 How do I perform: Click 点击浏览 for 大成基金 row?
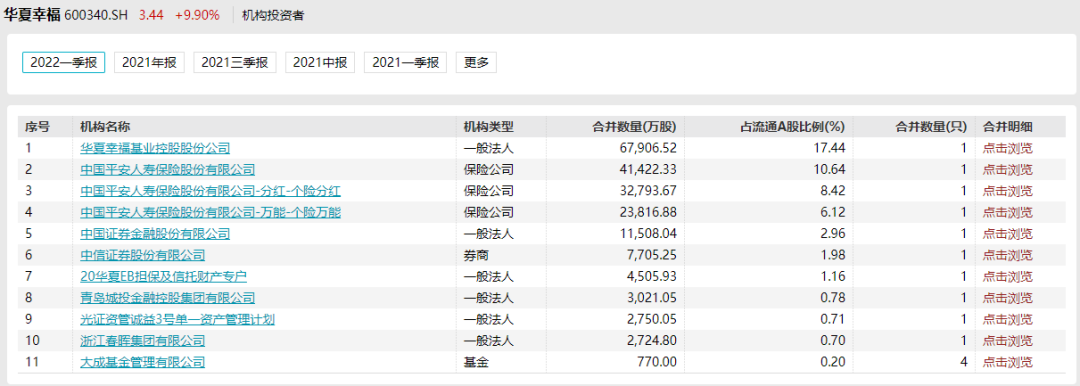click(1008, 362)
